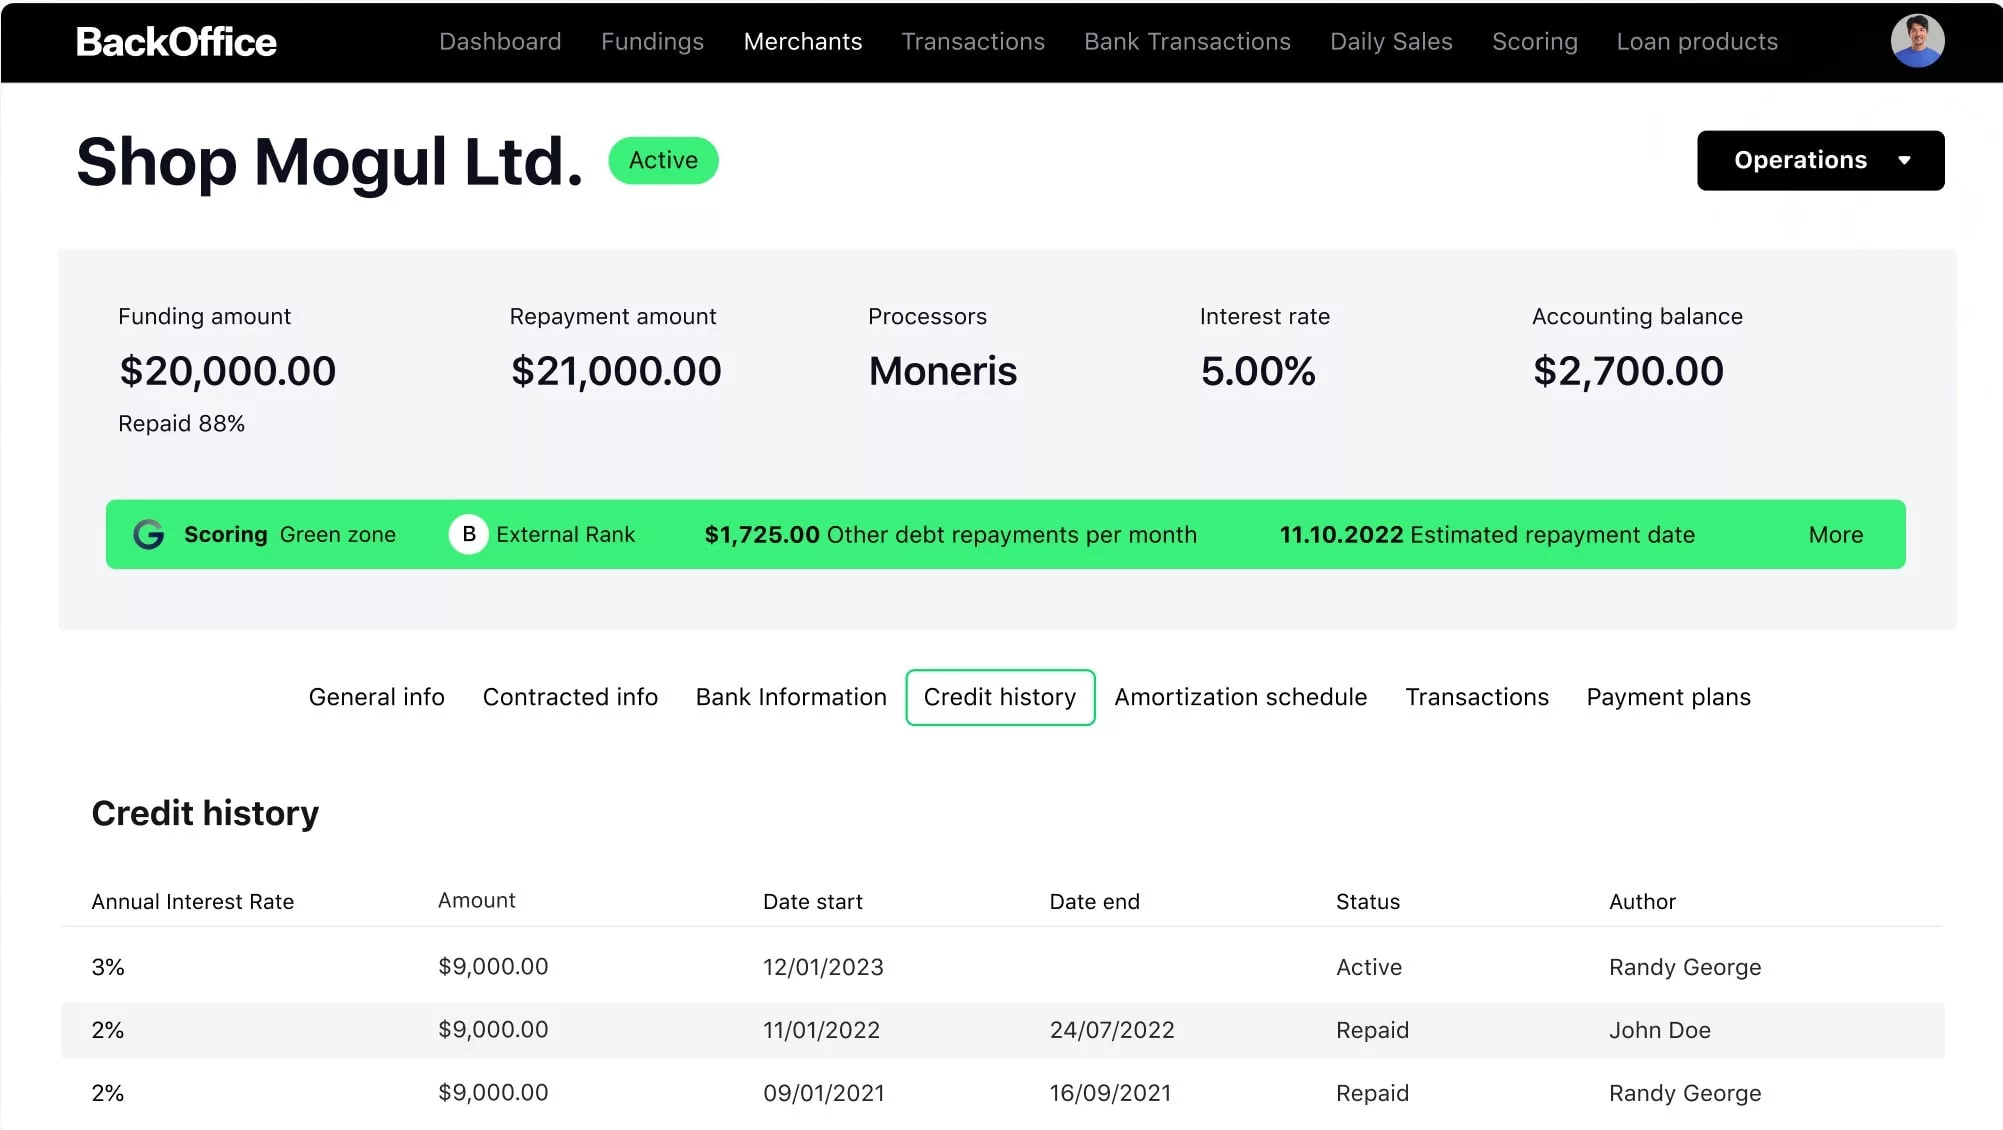This screenshot has width=2003, height=1130.
Task: Click the Scoring G logo icon
Action: [x=149, y=535]
